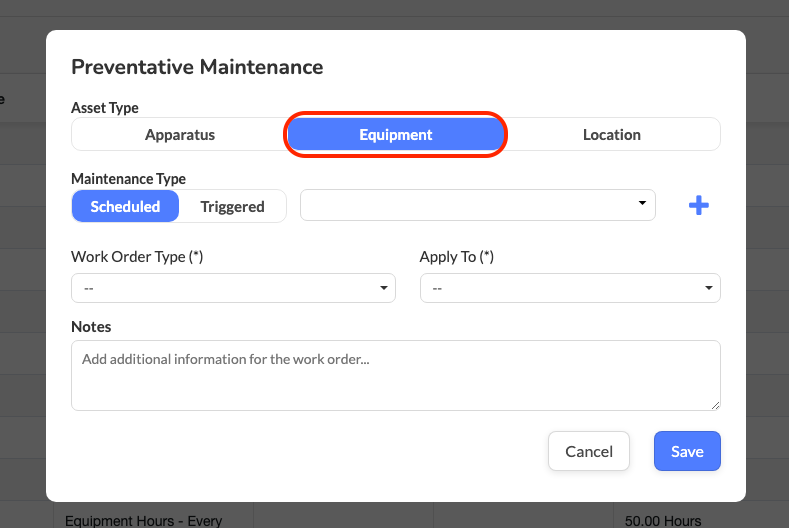Click the Apply To caret arrow
The image size is (789, 528).
709,288
